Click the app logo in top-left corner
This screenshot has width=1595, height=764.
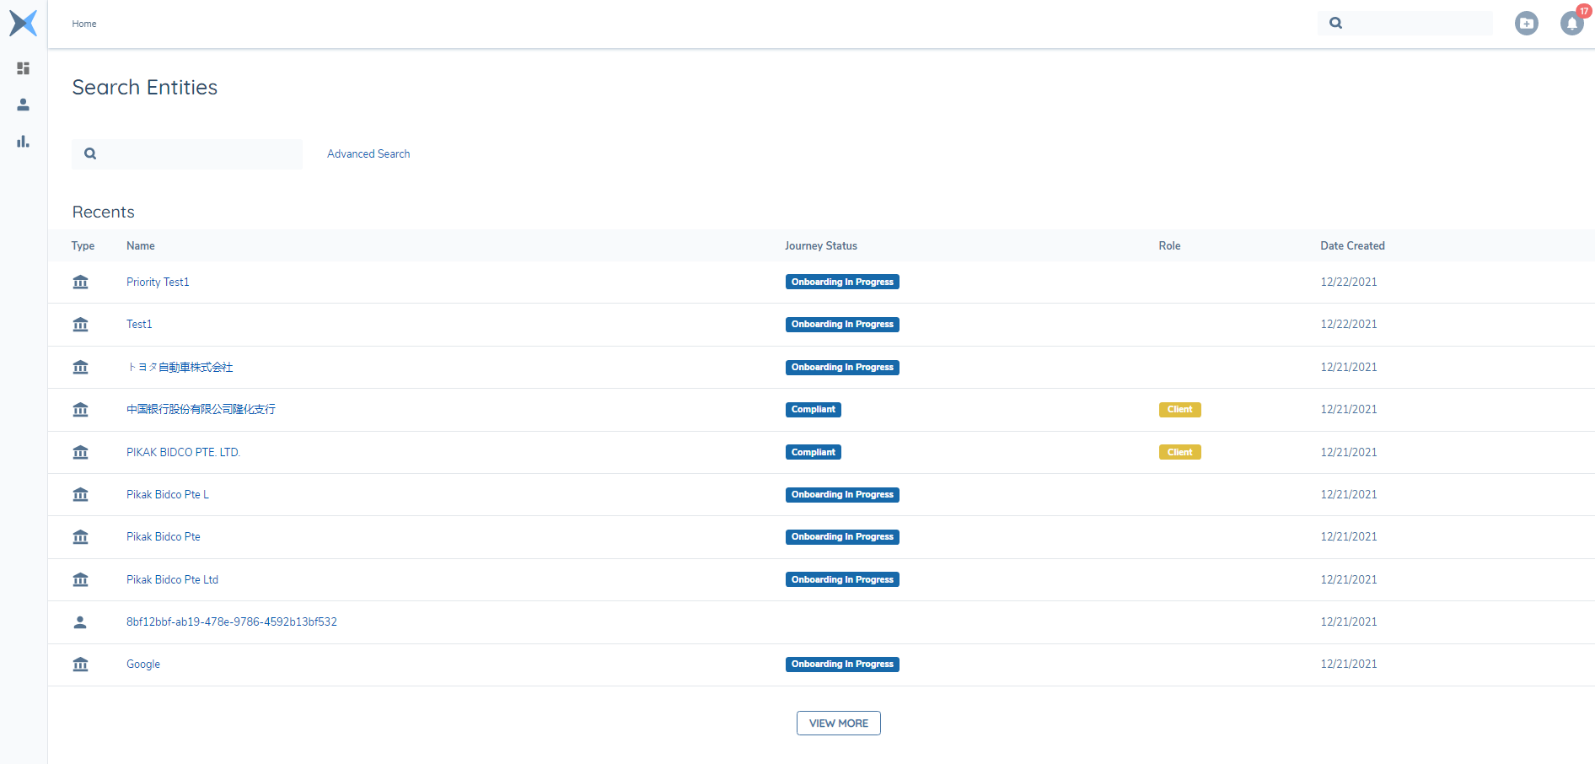click(23, 23)
